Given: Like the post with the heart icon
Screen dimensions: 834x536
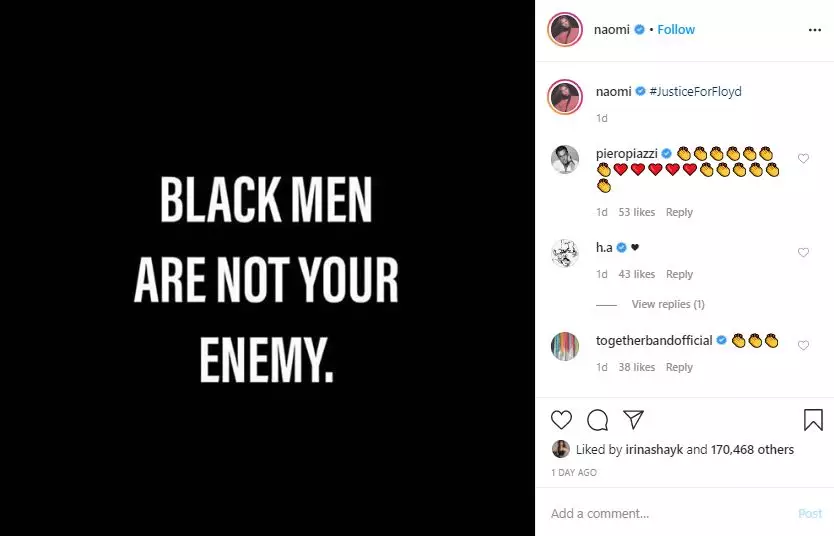Looking at the screenshot, I should click(x=561, y=420).
